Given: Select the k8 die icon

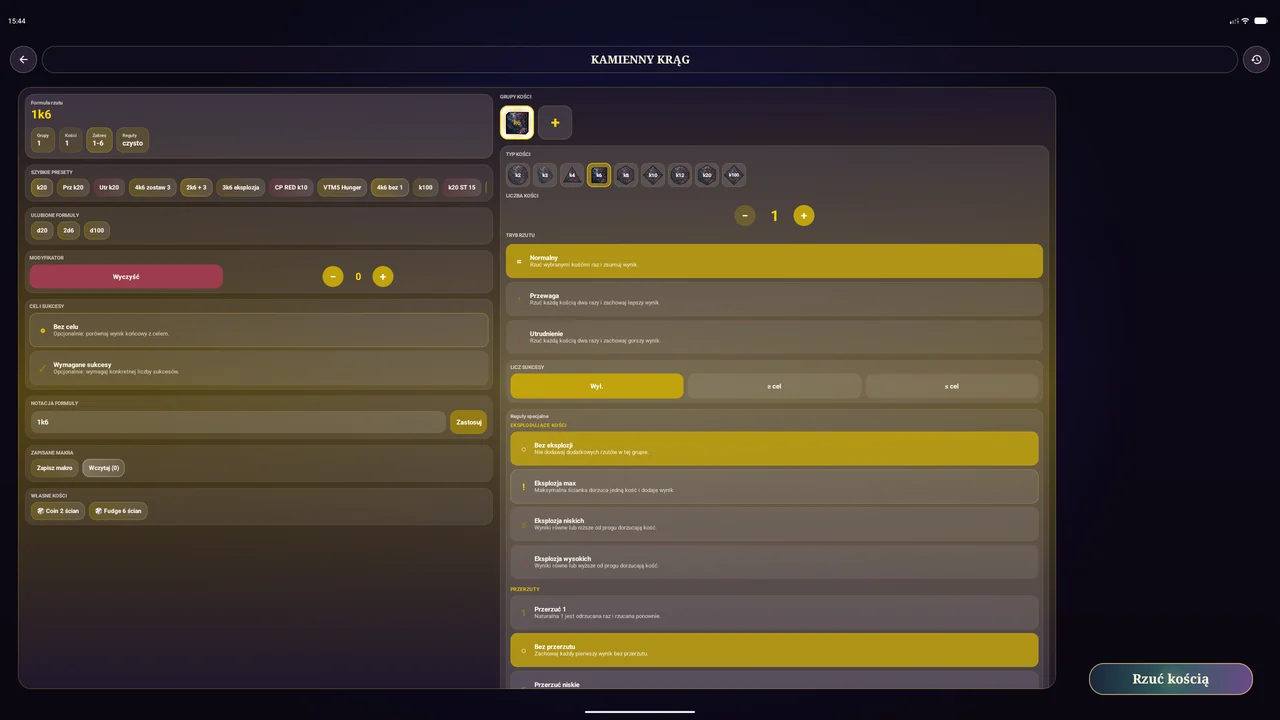Looking at the screenshot, I should (626, 175).
